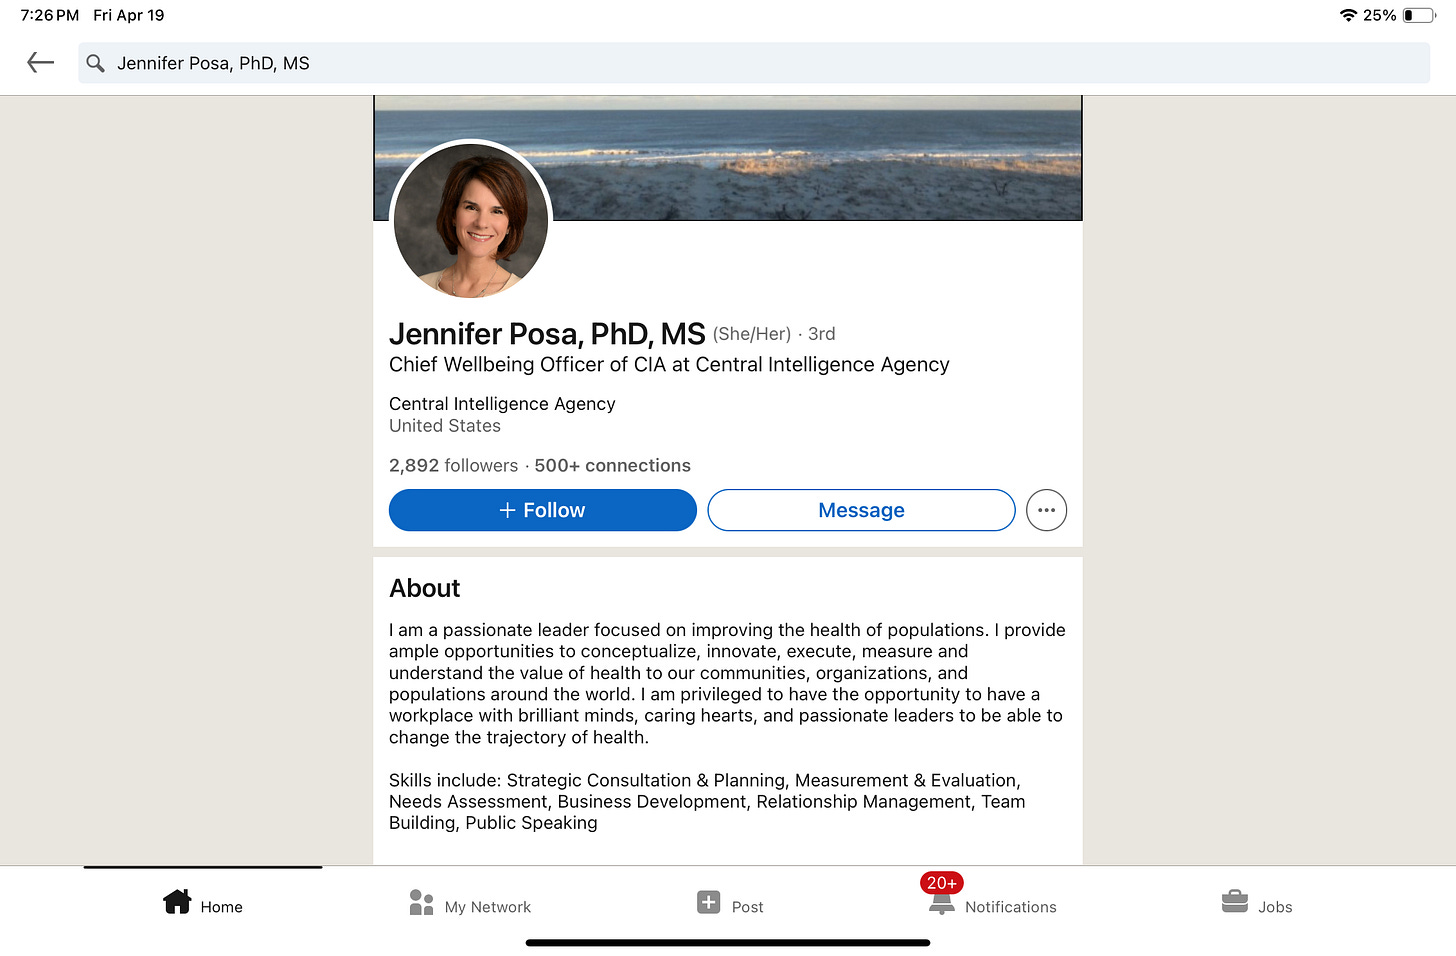The image size is (1456, 956).
Task: Switch to the Jobs tab
Action: click(1257, 905)
